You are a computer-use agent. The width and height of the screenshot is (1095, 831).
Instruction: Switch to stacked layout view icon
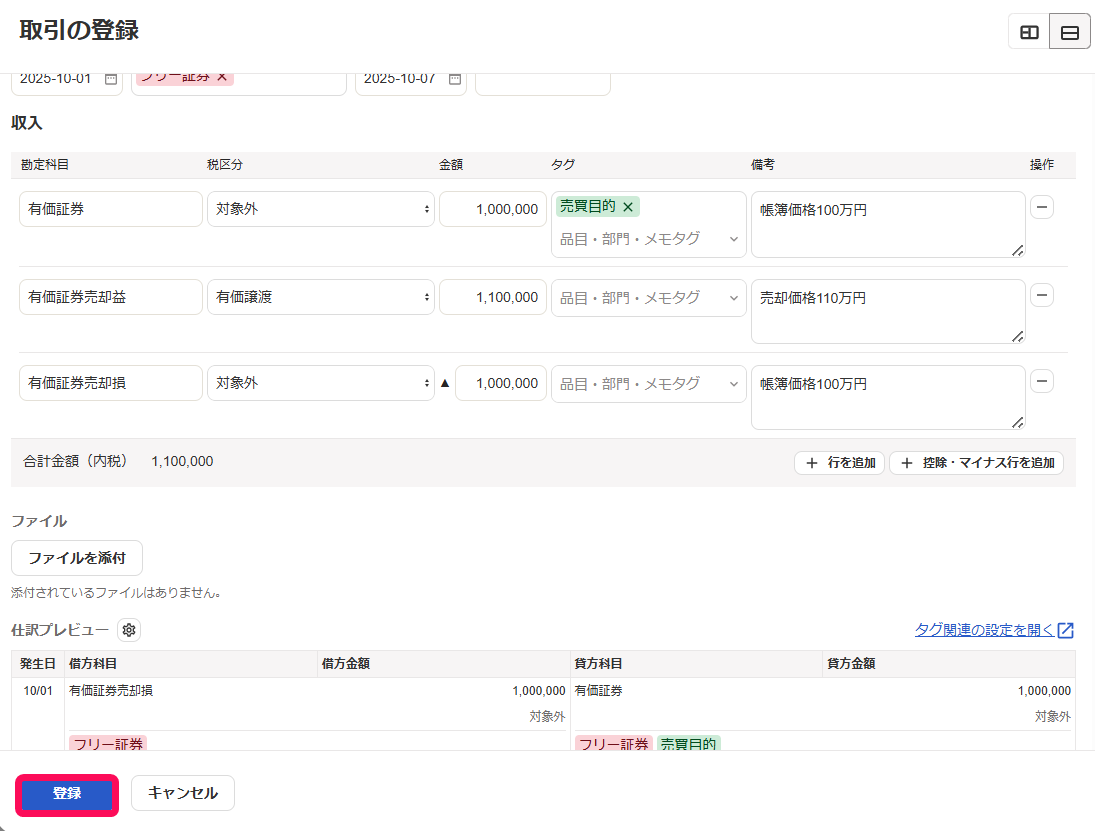tap(1069, 32)
